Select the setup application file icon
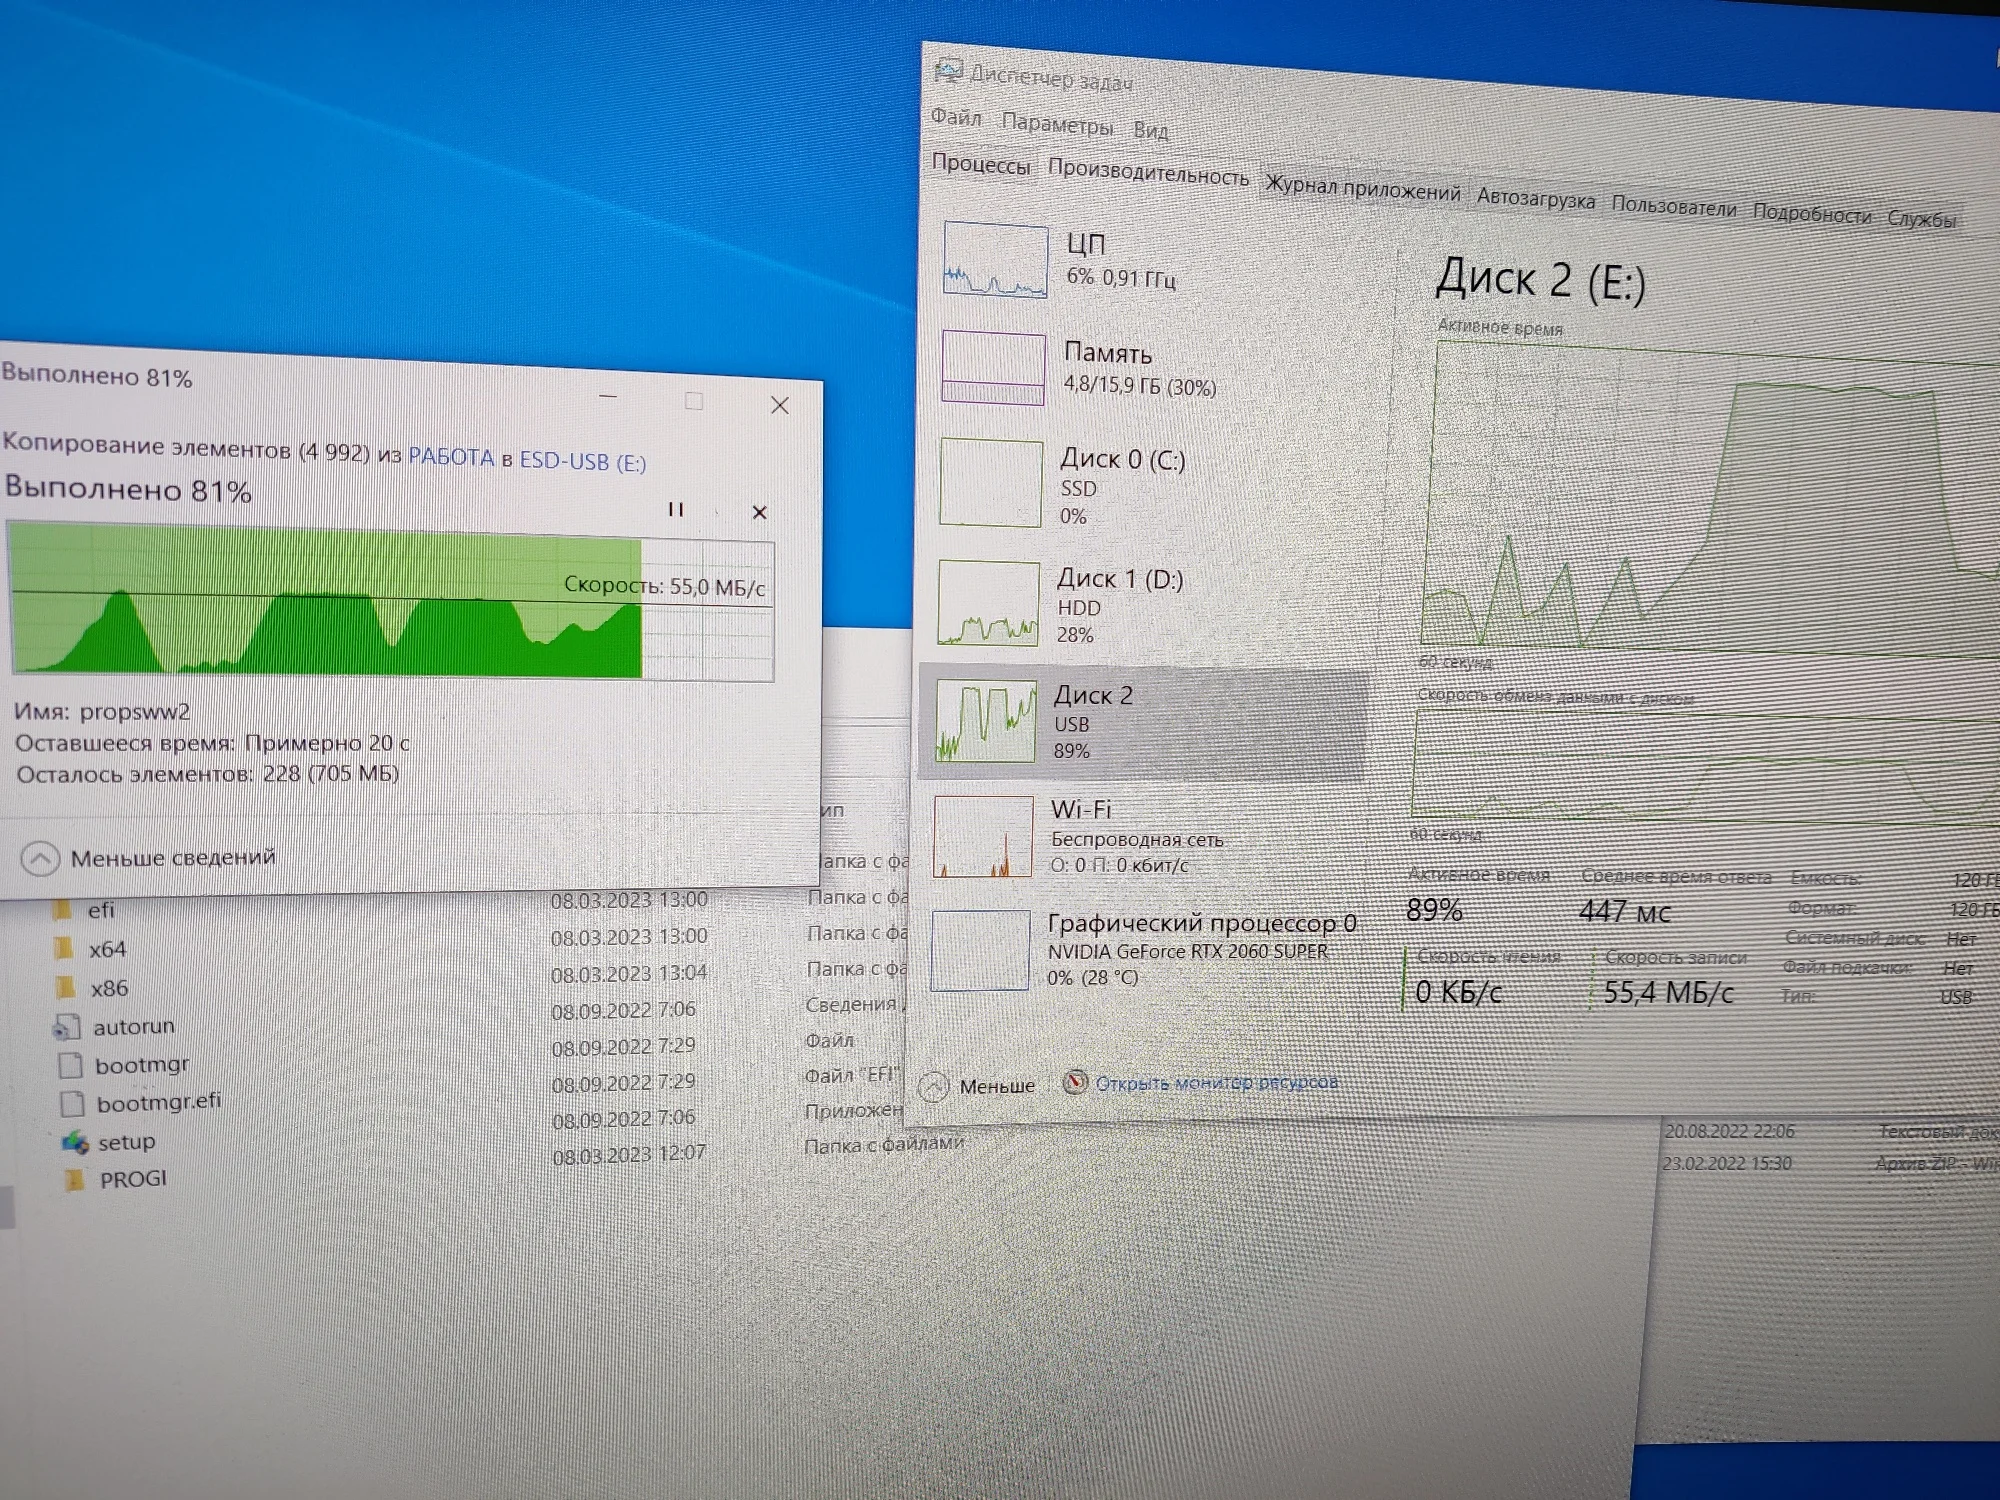The width and height of the screenshot is (2000, 1500). 75,1142
